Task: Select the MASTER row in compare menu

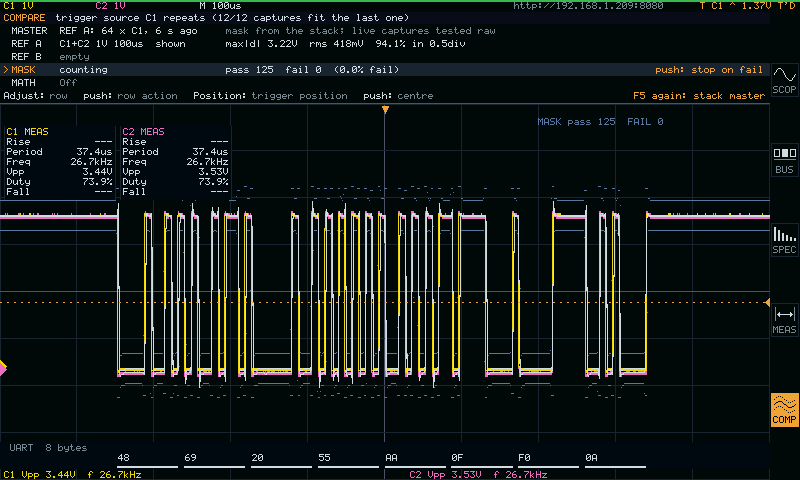Action: pyautogui.click(x=385, y=31)
